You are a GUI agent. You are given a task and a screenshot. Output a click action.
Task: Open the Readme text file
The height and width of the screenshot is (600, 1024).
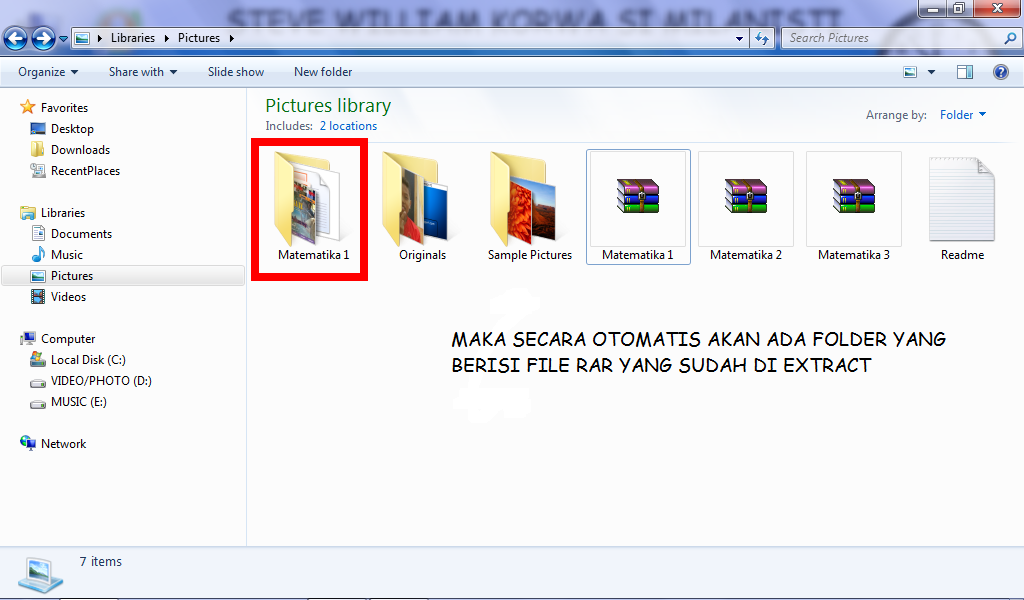(961, 200)
